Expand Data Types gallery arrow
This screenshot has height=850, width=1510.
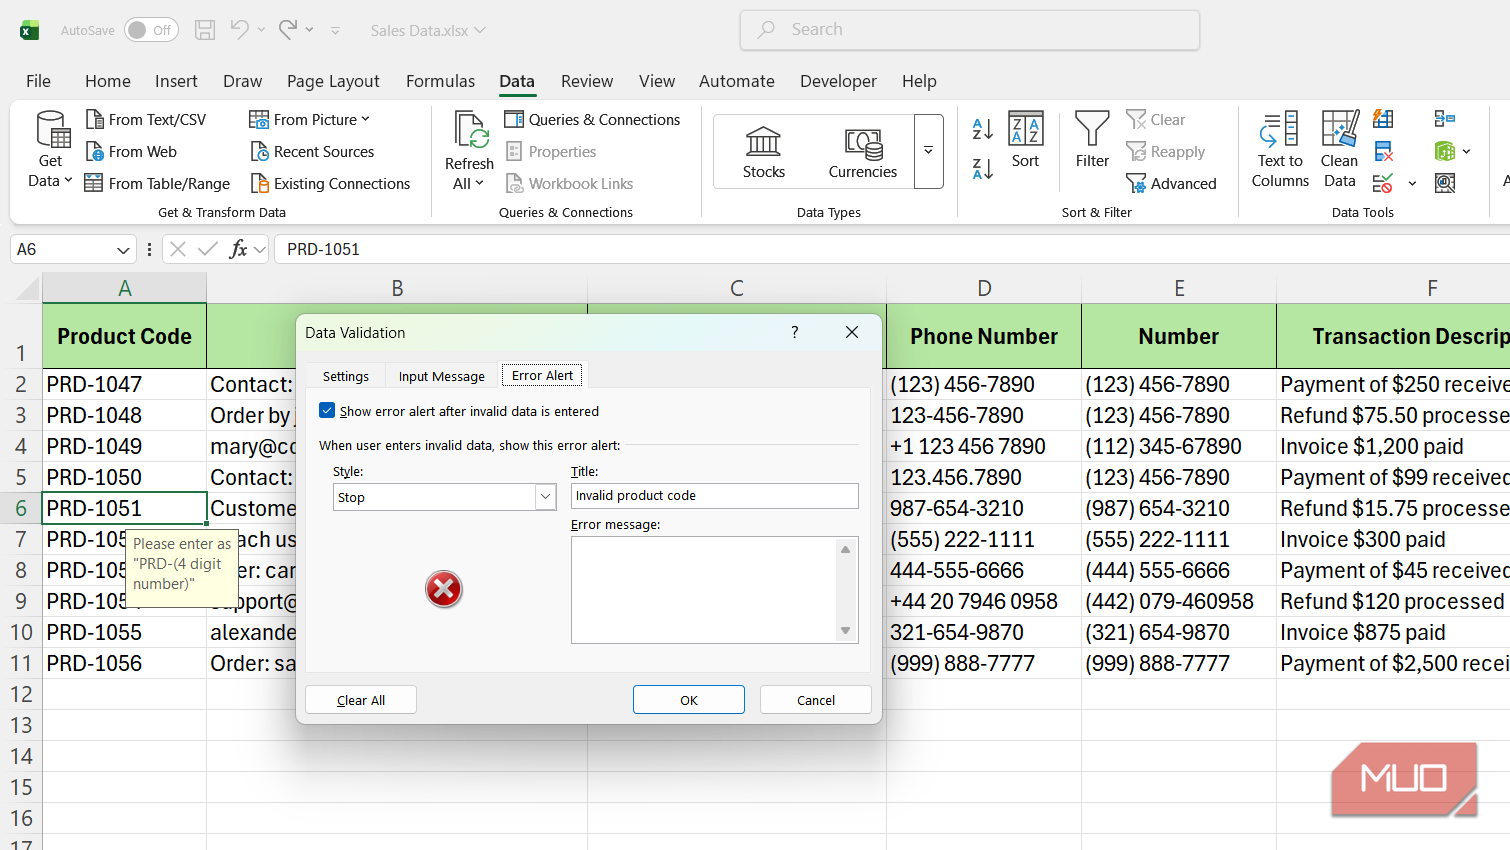928,151
